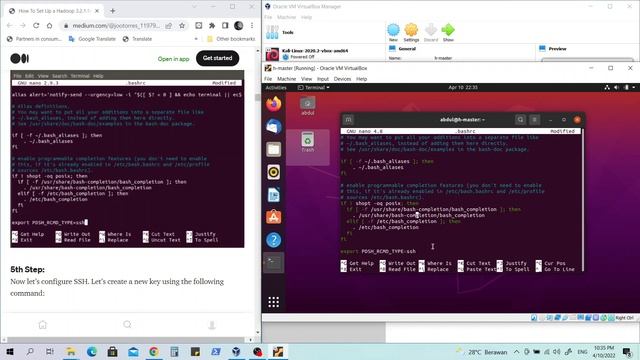
Task: Select the Terminal icon in Ubuntu dock
Action: click(273, 262)
